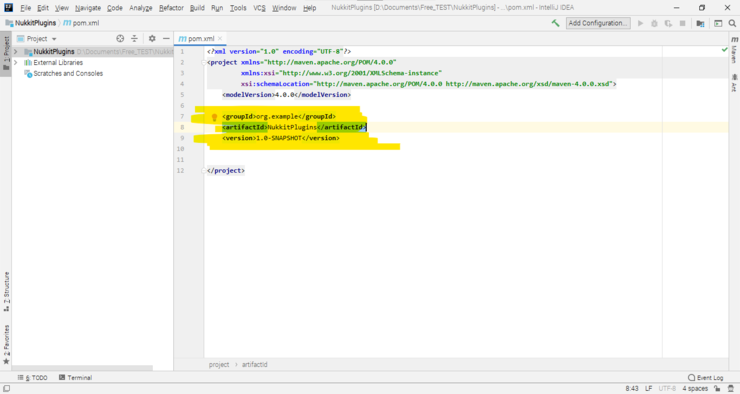
Task: Open the Project view dropdown
Action: (37, 39)
